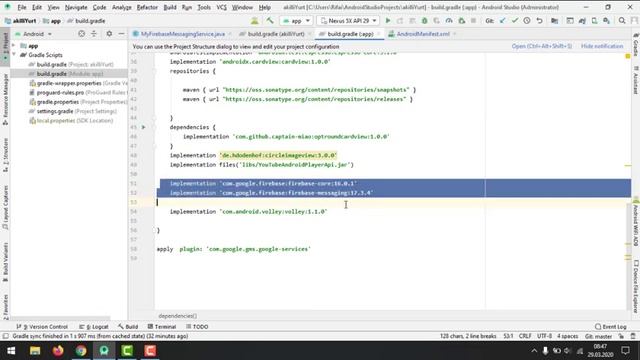640x360 pixels.
Task: Open the Navigate menu
Action: click(76, 7)
